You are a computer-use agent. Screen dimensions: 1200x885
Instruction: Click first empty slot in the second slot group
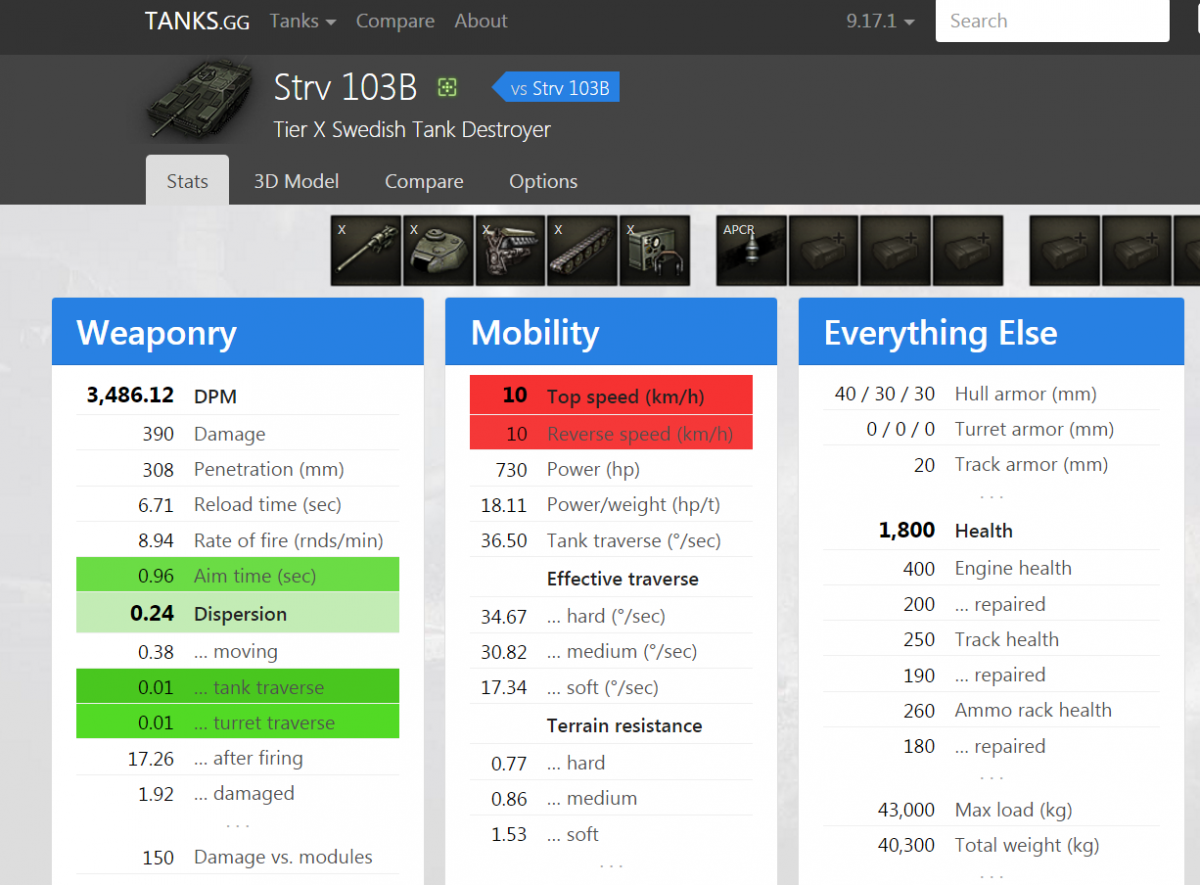coord(1065,251)
